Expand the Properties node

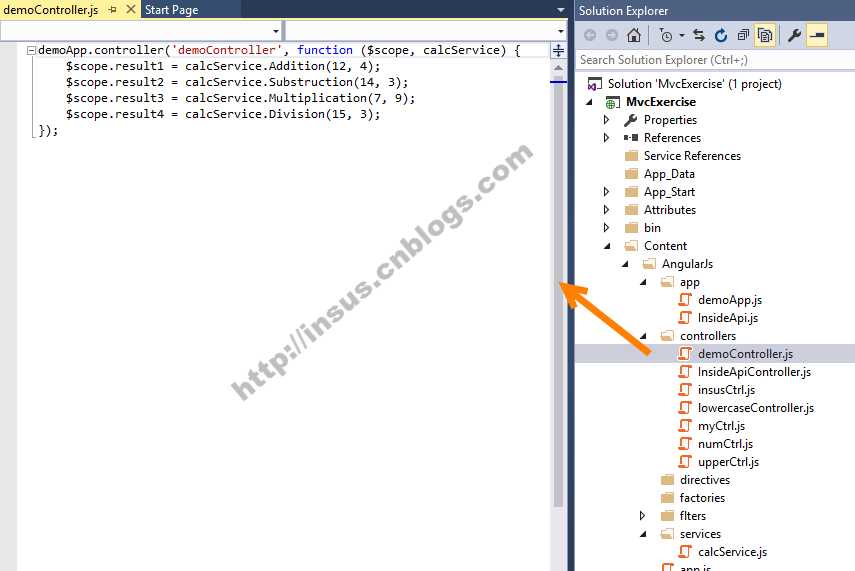coord(606,120)
